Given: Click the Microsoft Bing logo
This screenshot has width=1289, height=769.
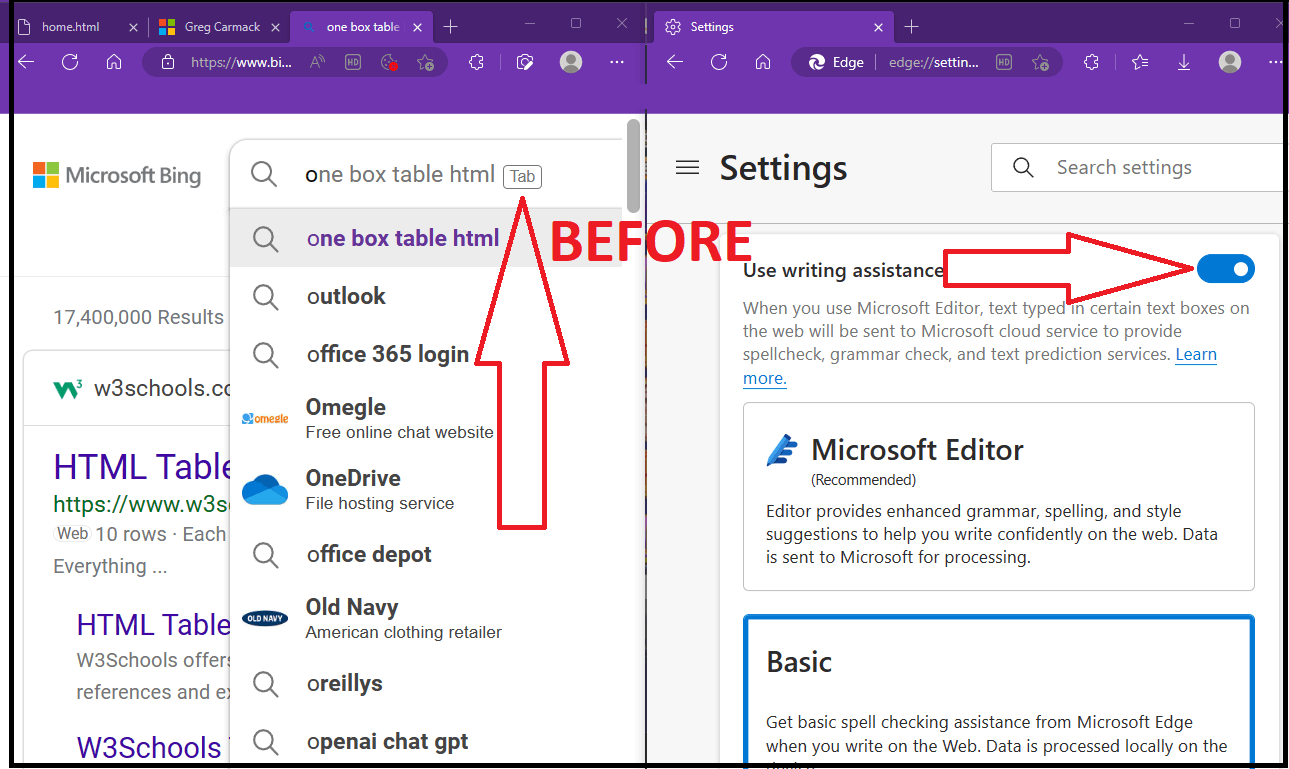Looking at the screenshot, I should point(116,175).
